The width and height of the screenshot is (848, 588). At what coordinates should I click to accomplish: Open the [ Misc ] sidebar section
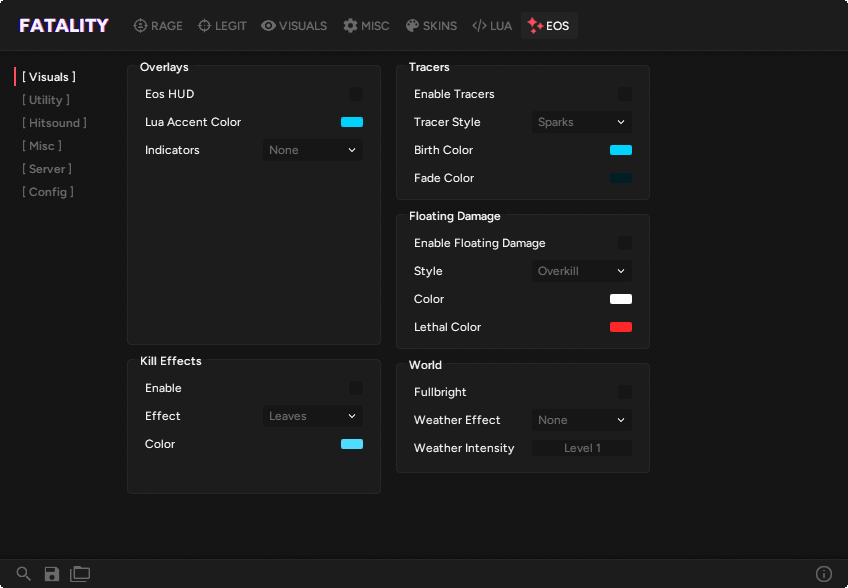(x=42, y=146)
